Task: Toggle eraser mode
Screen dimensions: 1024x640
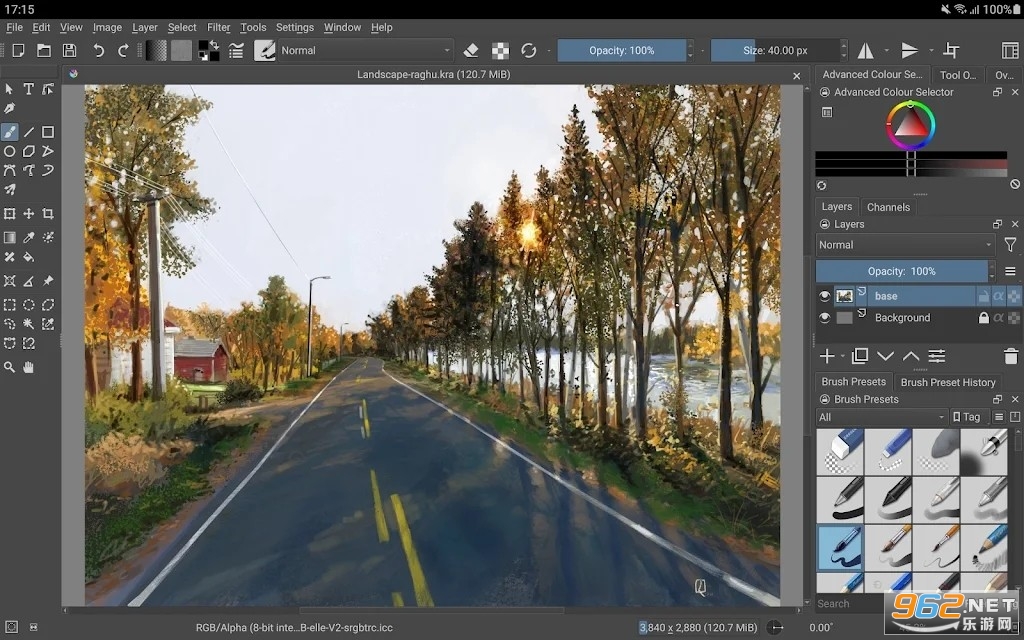Action: click(x=471, y=50)
